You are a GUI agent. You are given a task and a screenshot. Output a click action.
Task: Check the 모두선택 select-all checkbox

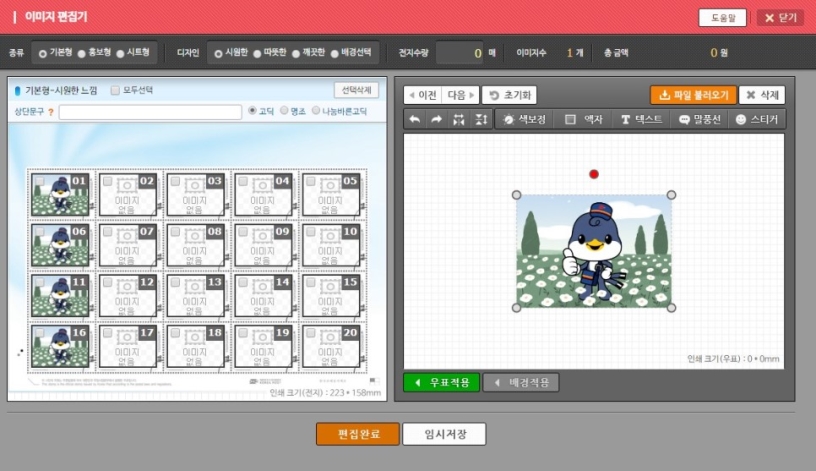tap(115, 91)
